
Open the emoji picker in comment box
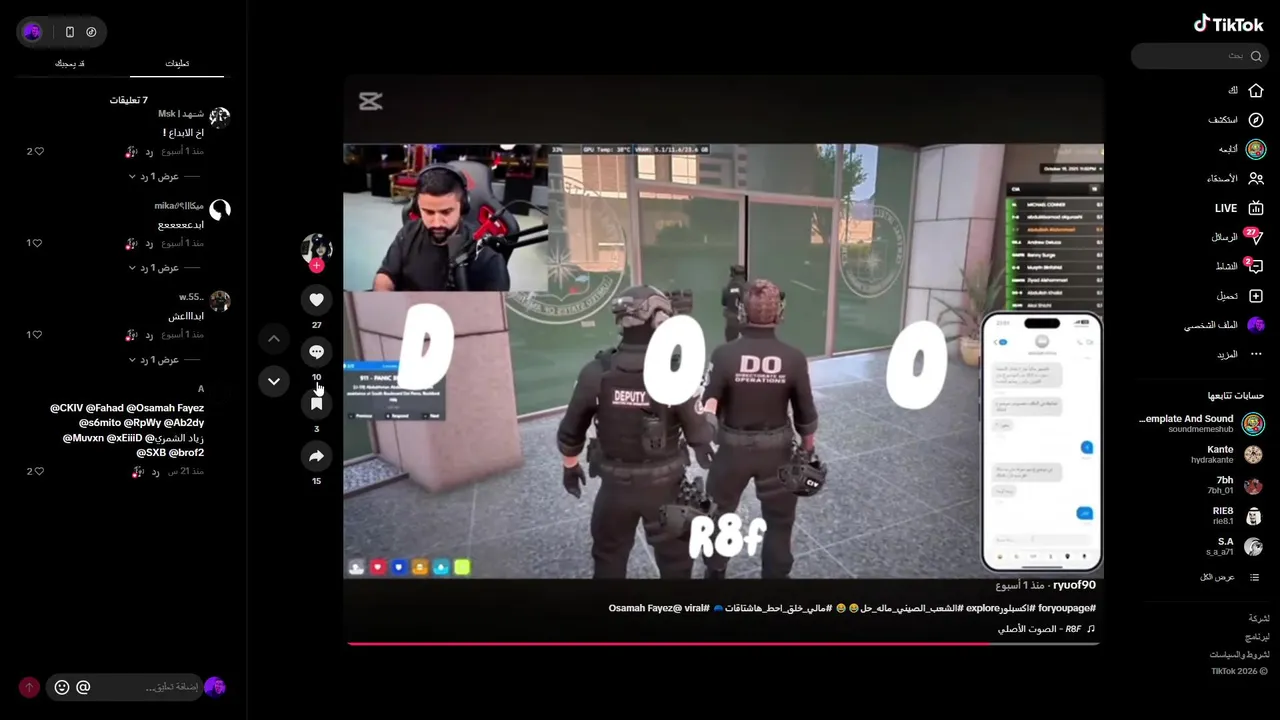point(62,687)
